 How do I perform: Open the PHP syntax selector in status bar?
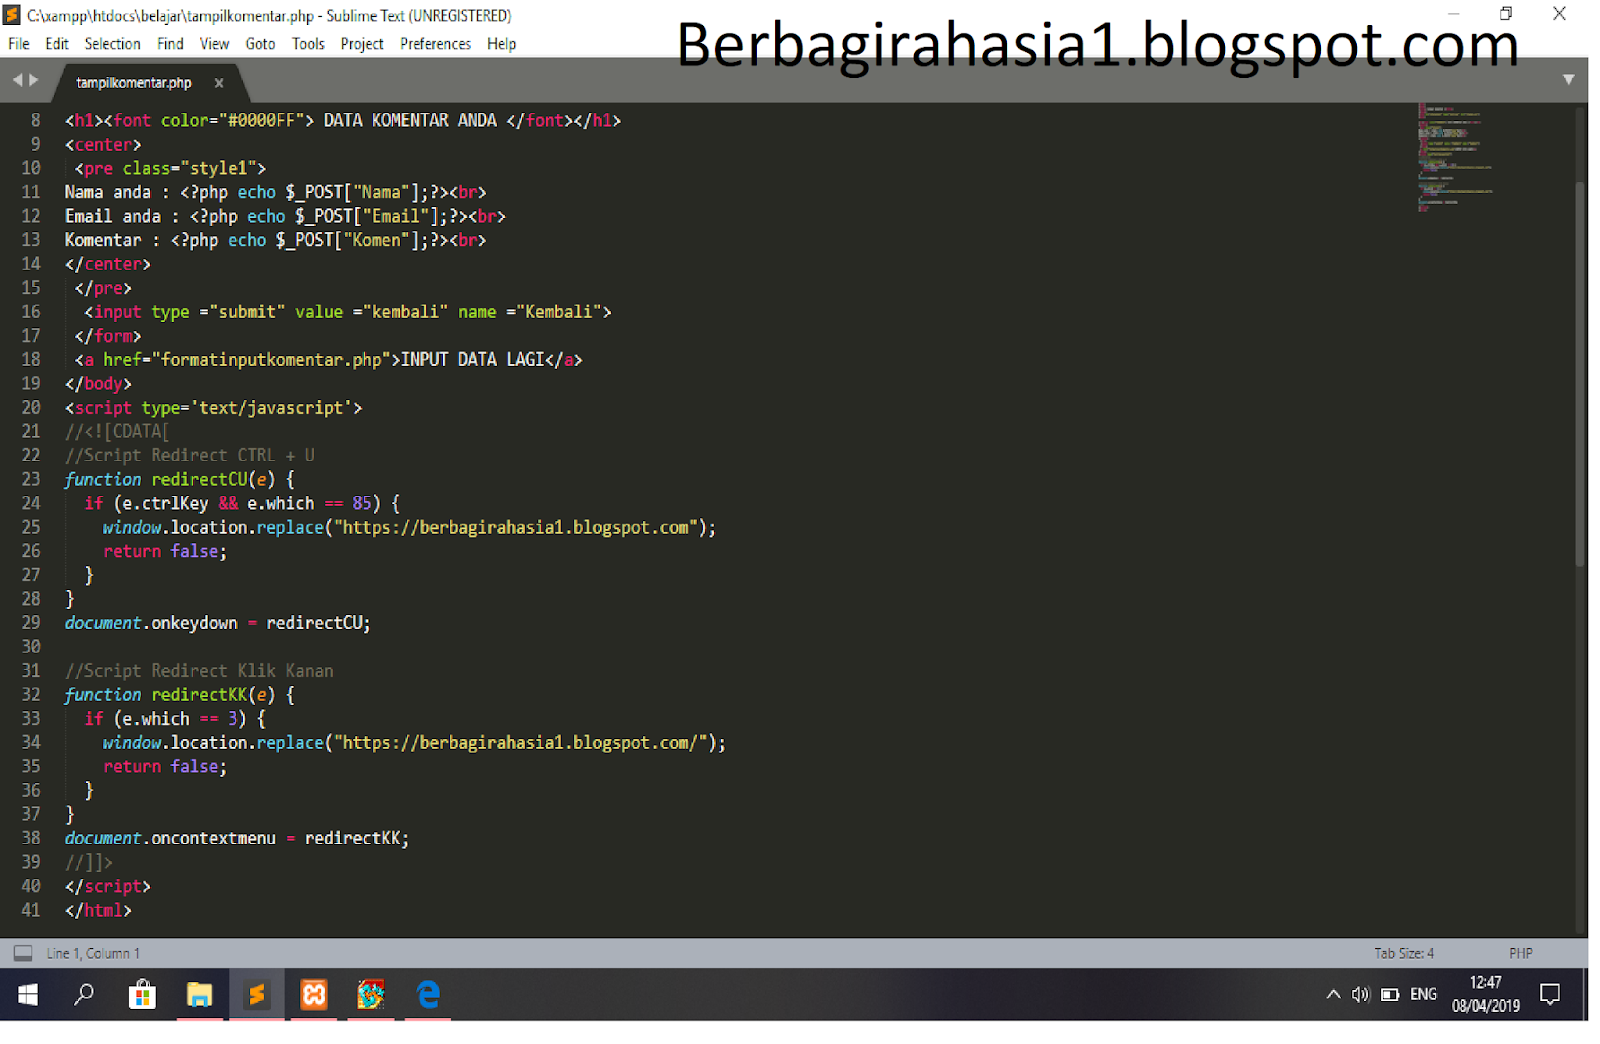(1521, 952)
